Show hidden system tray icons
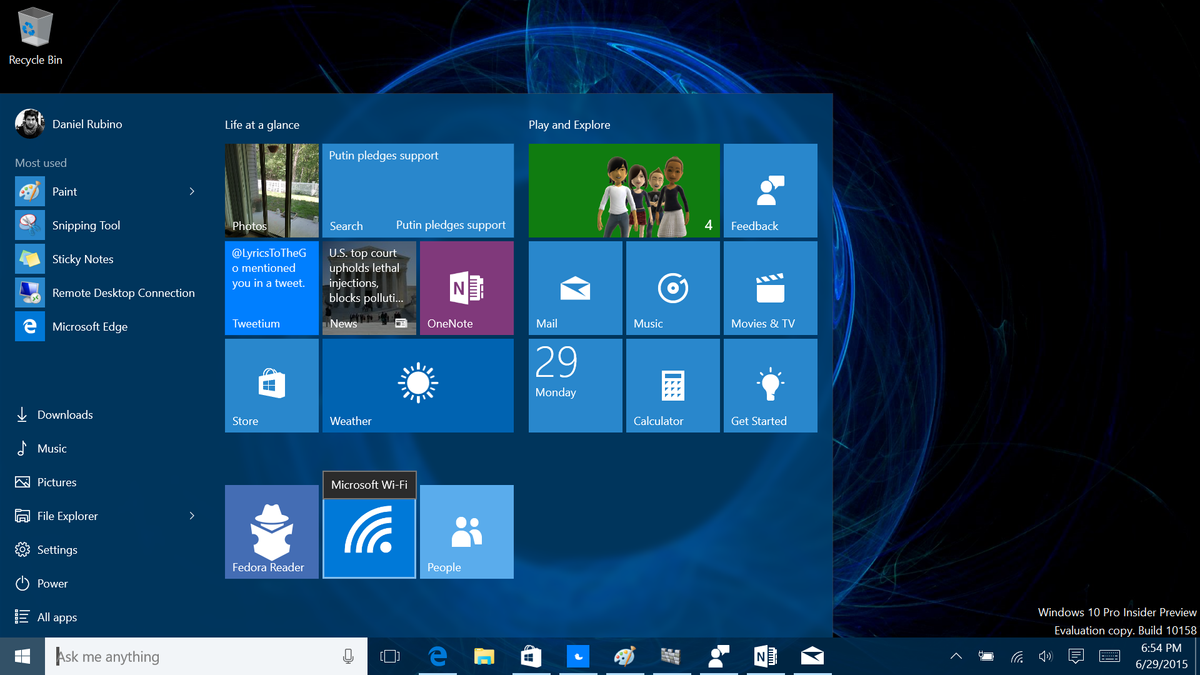The image size is (1200, 675). pos(956,656)
